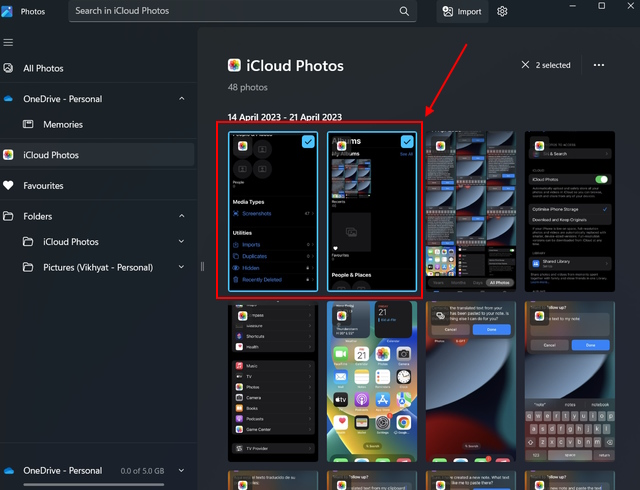Open the hamburger navigation menu
640x490 pixels.
pos(8,42)
